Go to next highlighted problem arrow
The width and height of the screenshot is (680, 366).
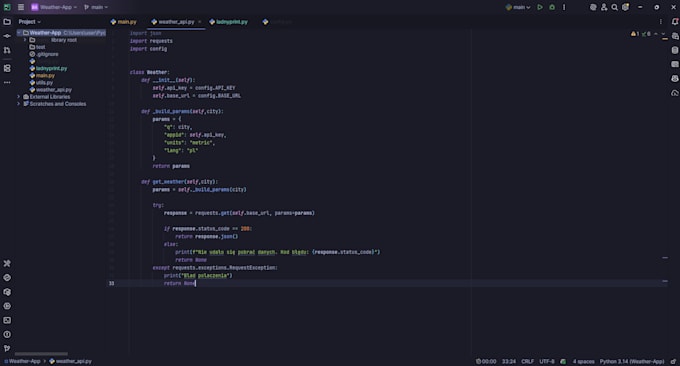(663, 34)
